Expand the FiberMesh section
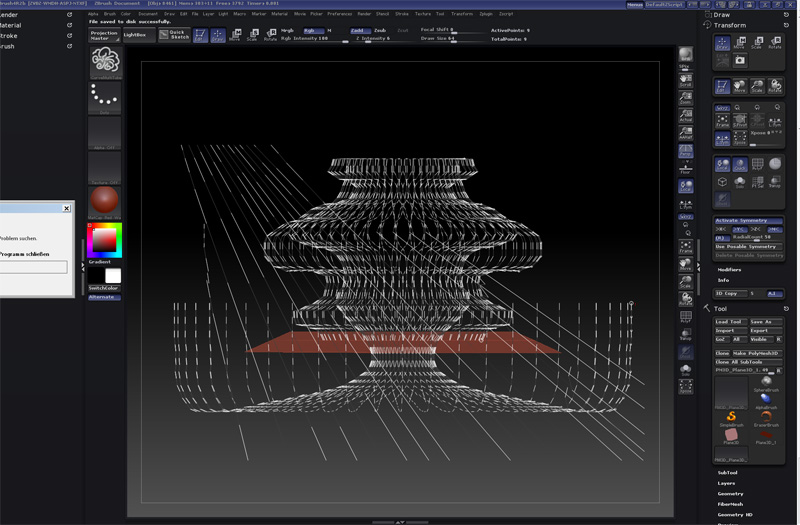The height and width of the screenshot is (525, 800). [730, 504]
